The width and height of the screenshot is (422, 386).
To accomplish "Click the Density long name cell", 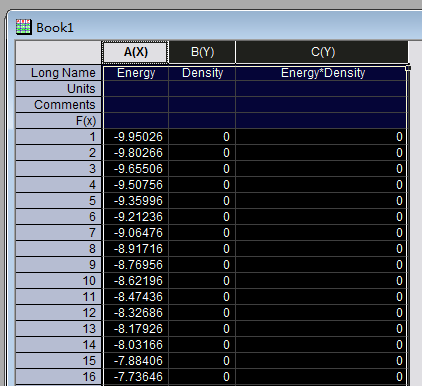I will [202, 73].
